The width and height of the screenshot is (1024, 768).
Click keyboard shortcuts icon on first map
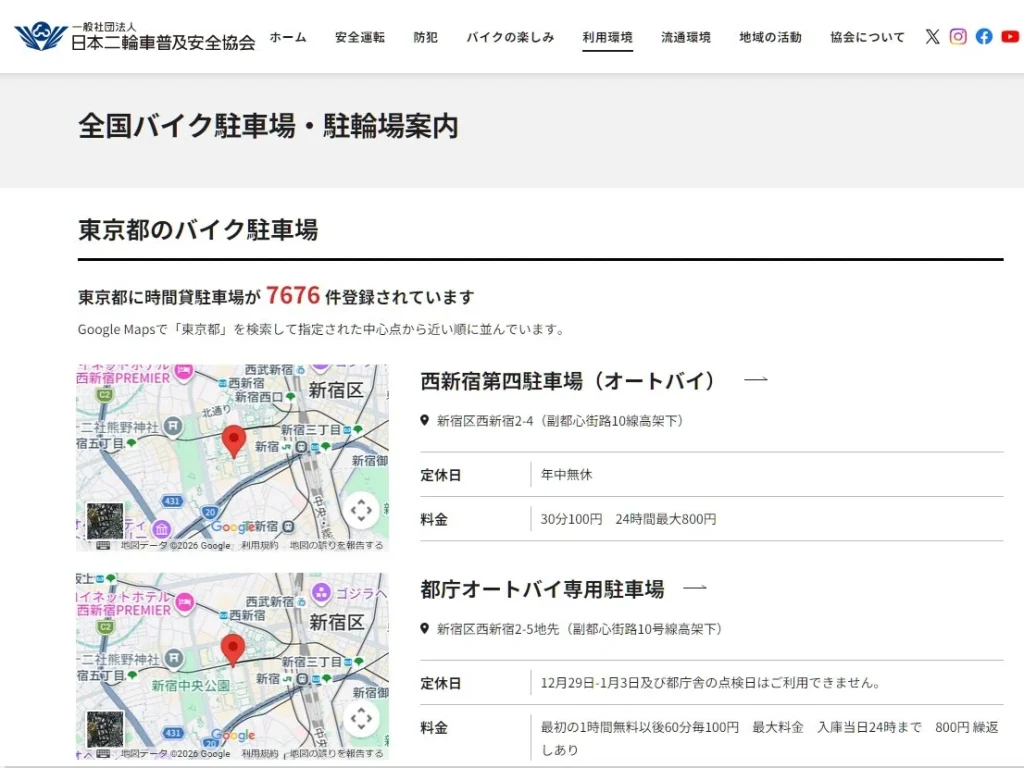[x=103, y=545]
